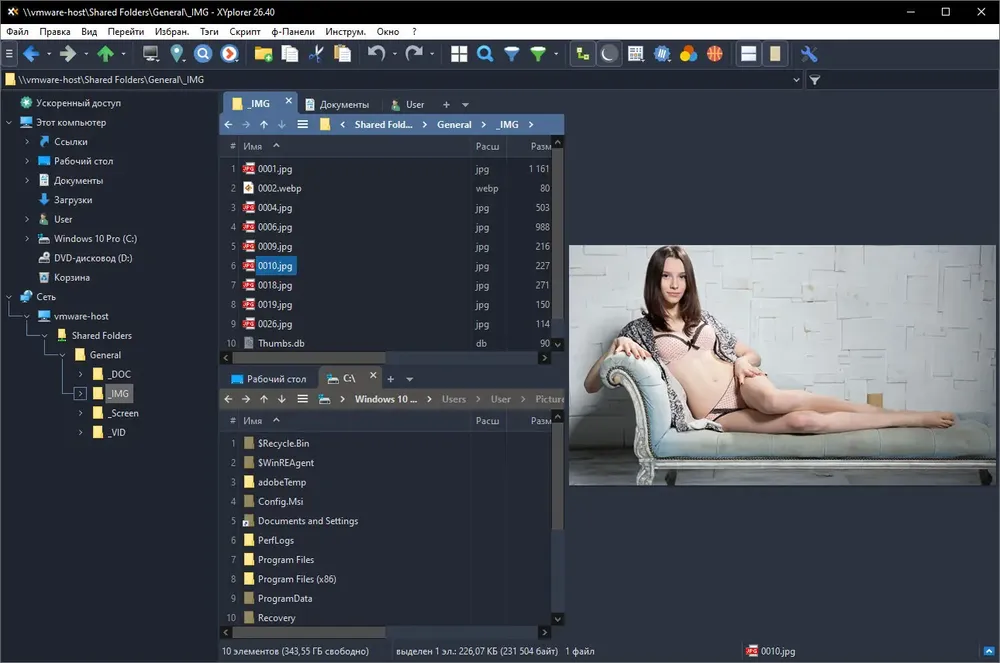1000x663 pixels.
Task: Click the Undo arrow in toolbar
Action: [376, 54]
